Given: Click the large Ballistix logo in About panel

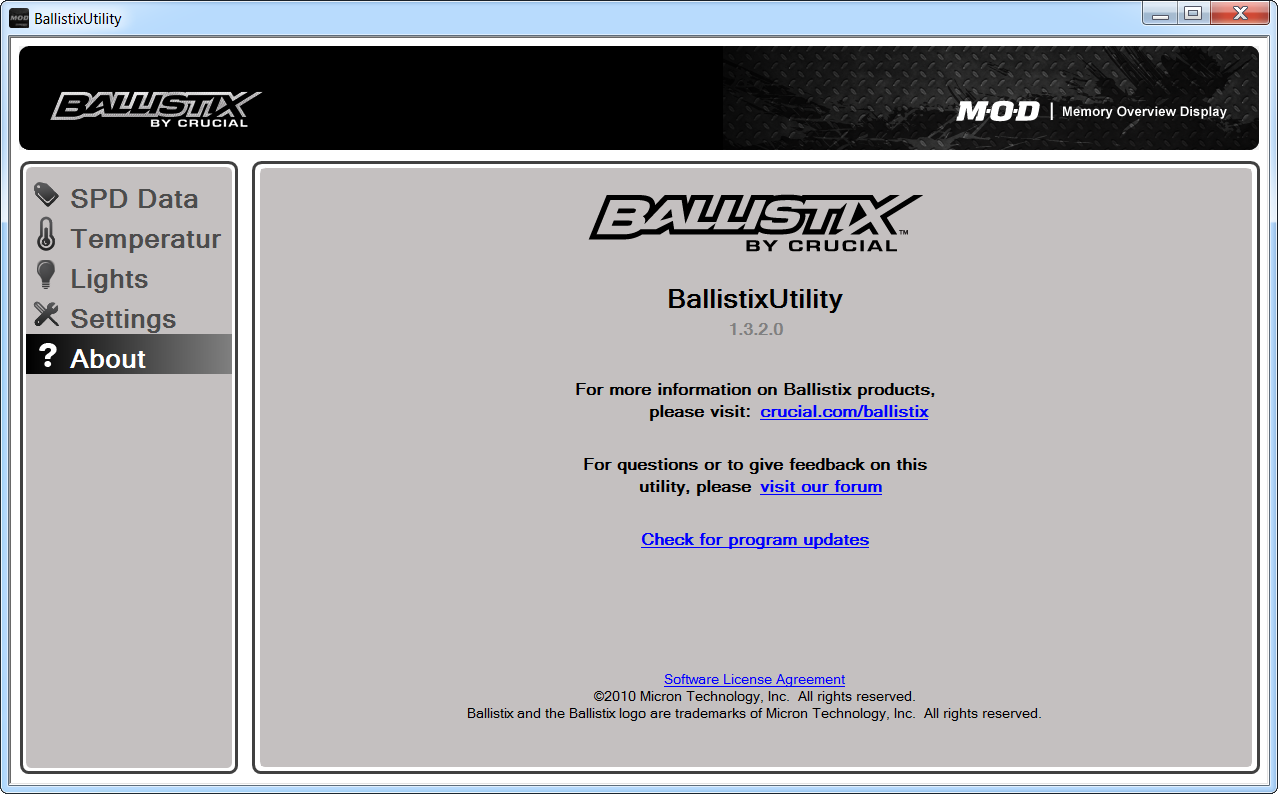Looking at the screenshot, I should click(754, 223).
